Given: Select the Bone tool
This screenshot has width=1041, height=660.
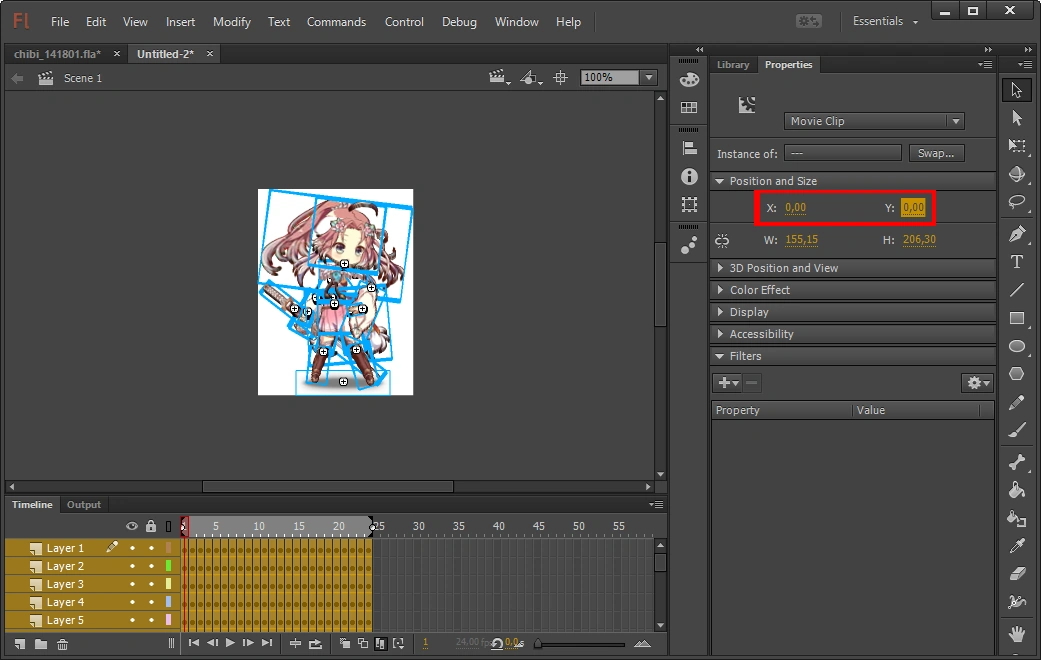Looking at the screenshot, I should point(1017,462).
